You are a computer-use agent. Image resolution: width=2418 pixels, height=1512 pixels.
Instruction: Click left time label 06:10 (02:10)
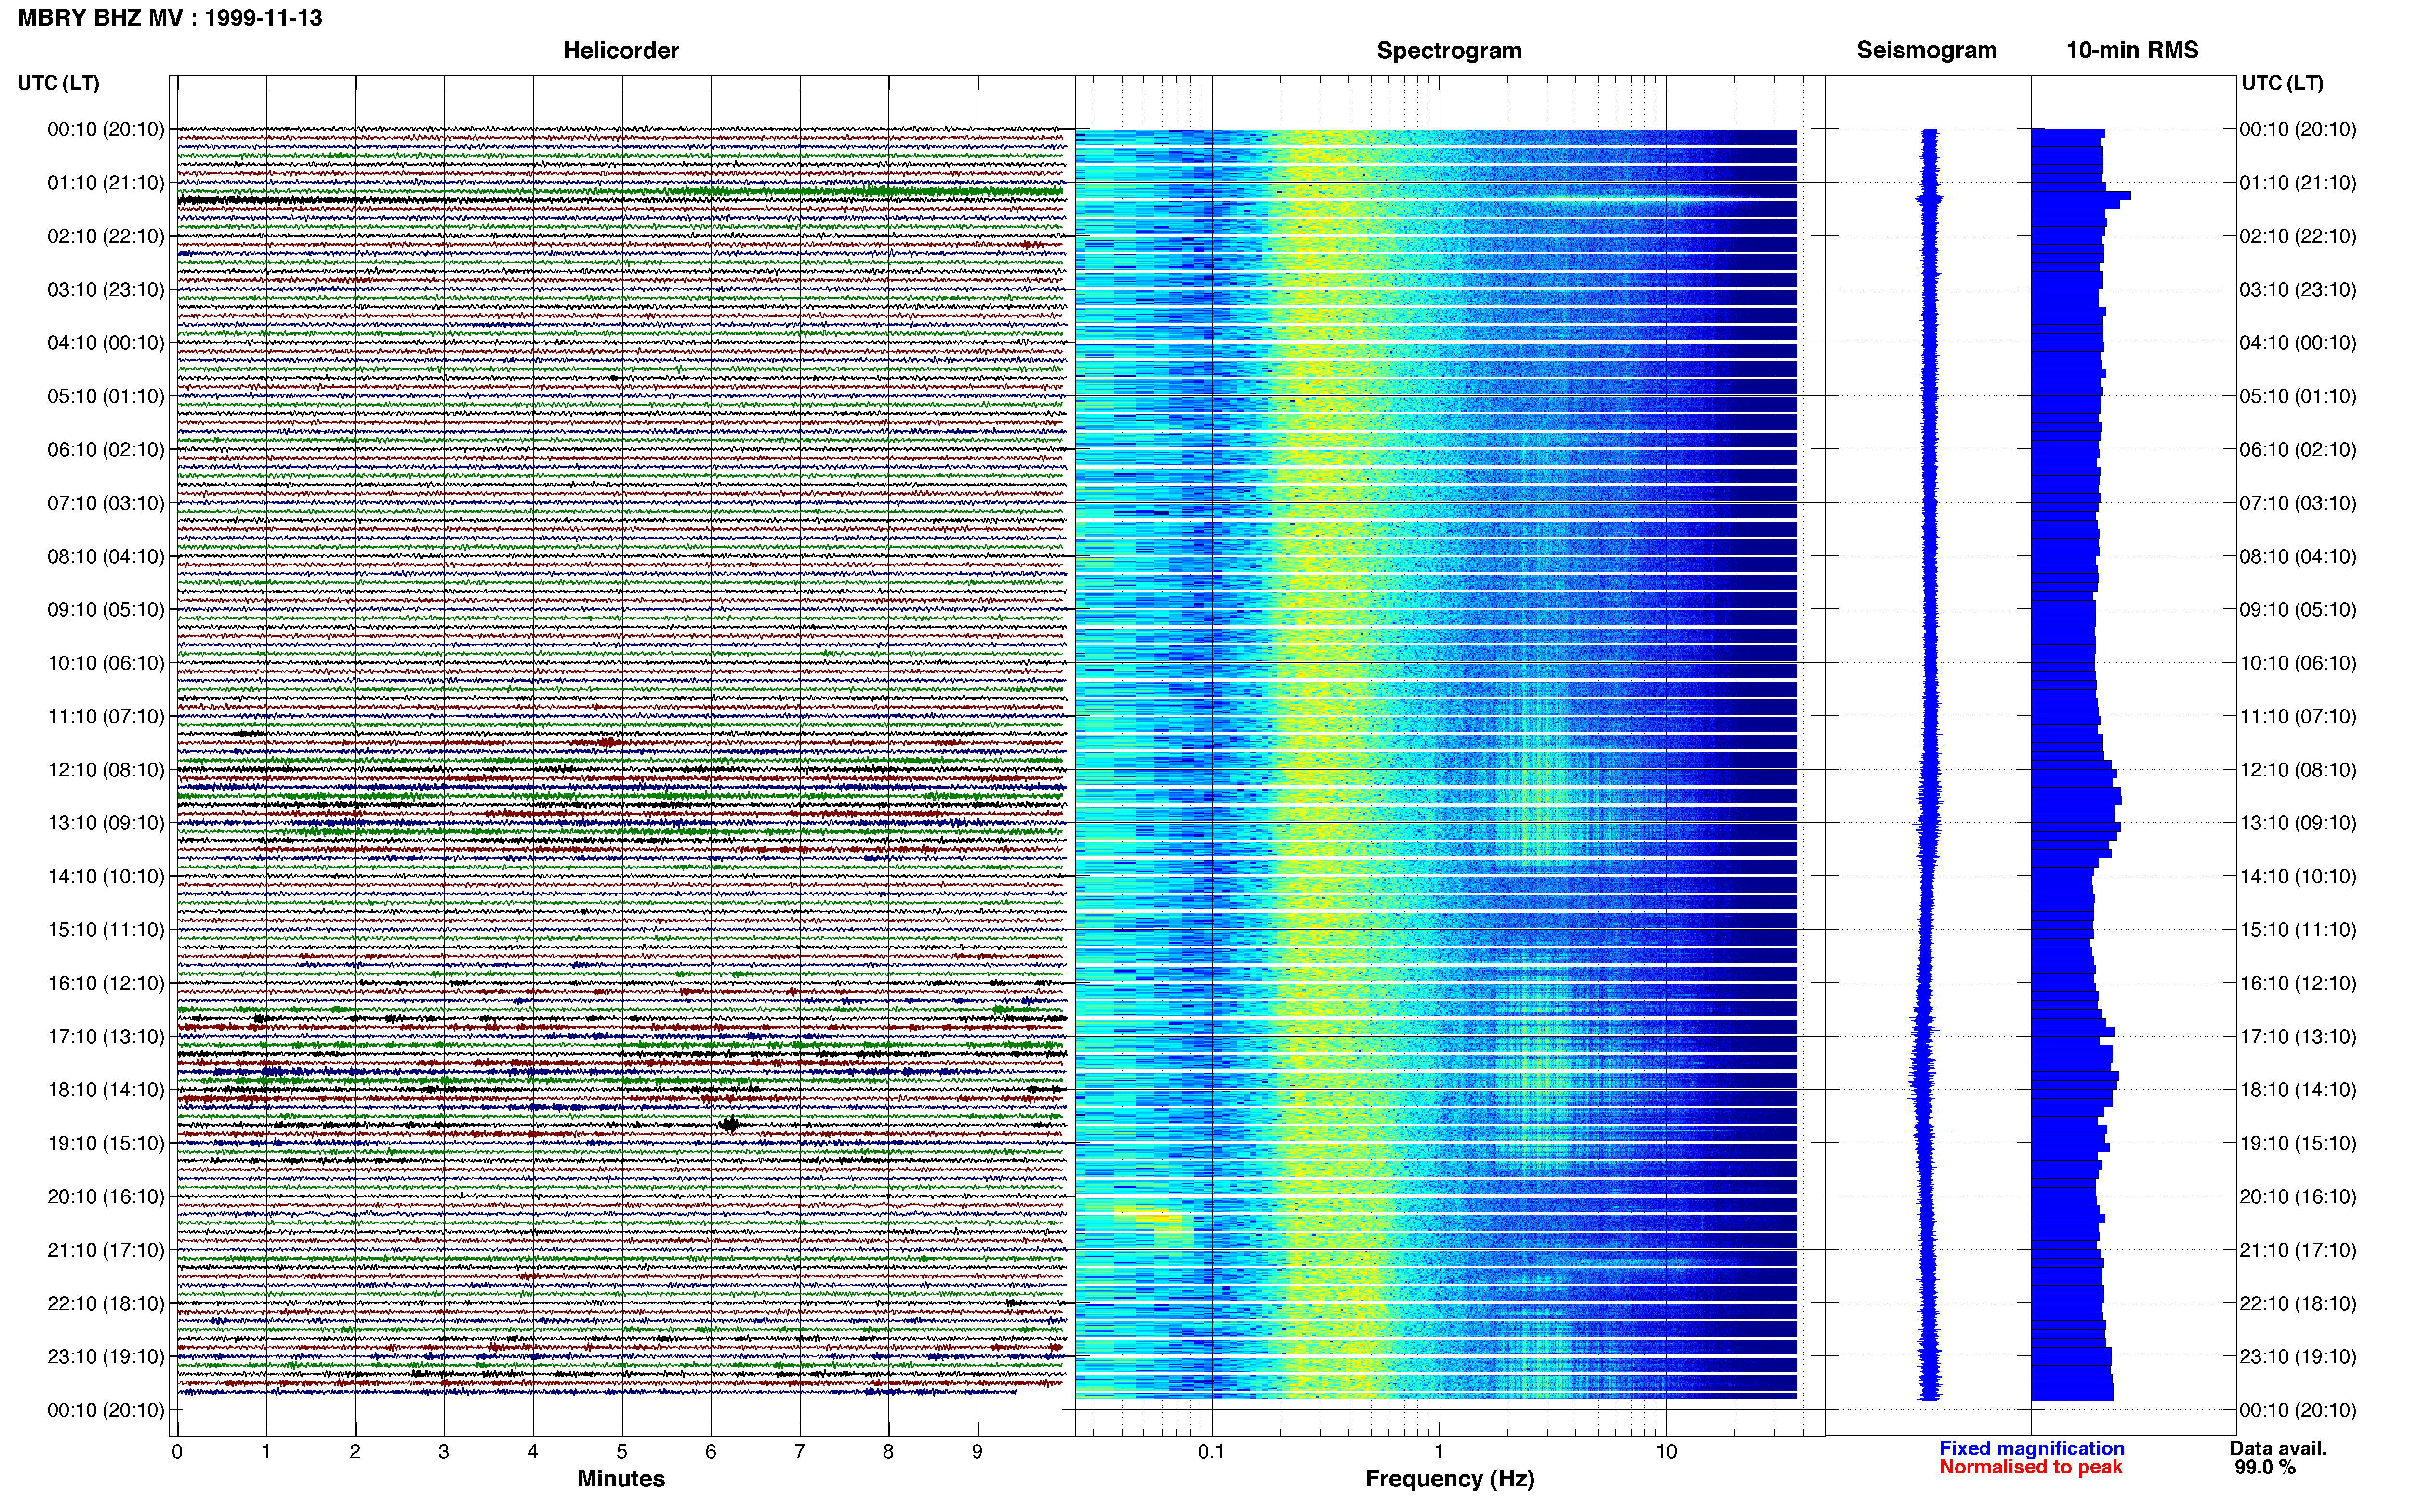[105, 449]
